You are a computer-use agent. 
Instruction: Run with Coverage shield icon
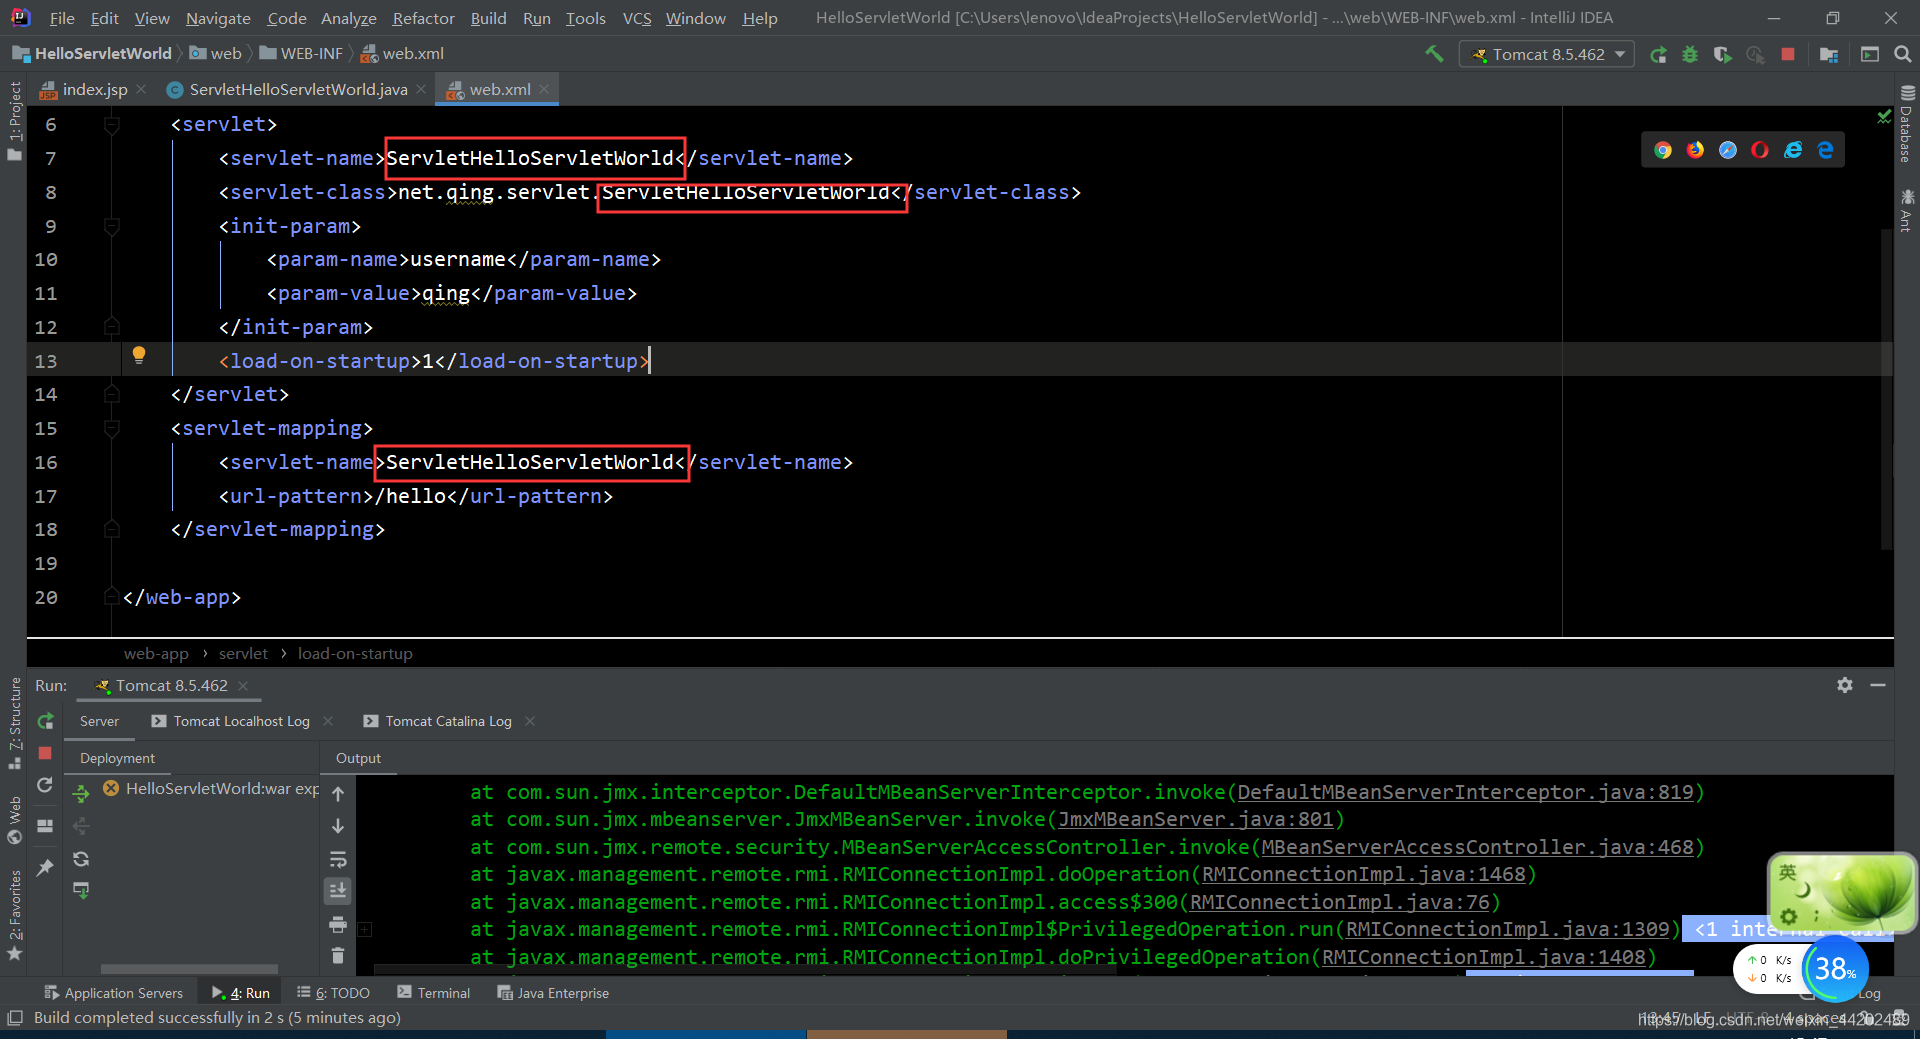click(x=1722, y=55)
